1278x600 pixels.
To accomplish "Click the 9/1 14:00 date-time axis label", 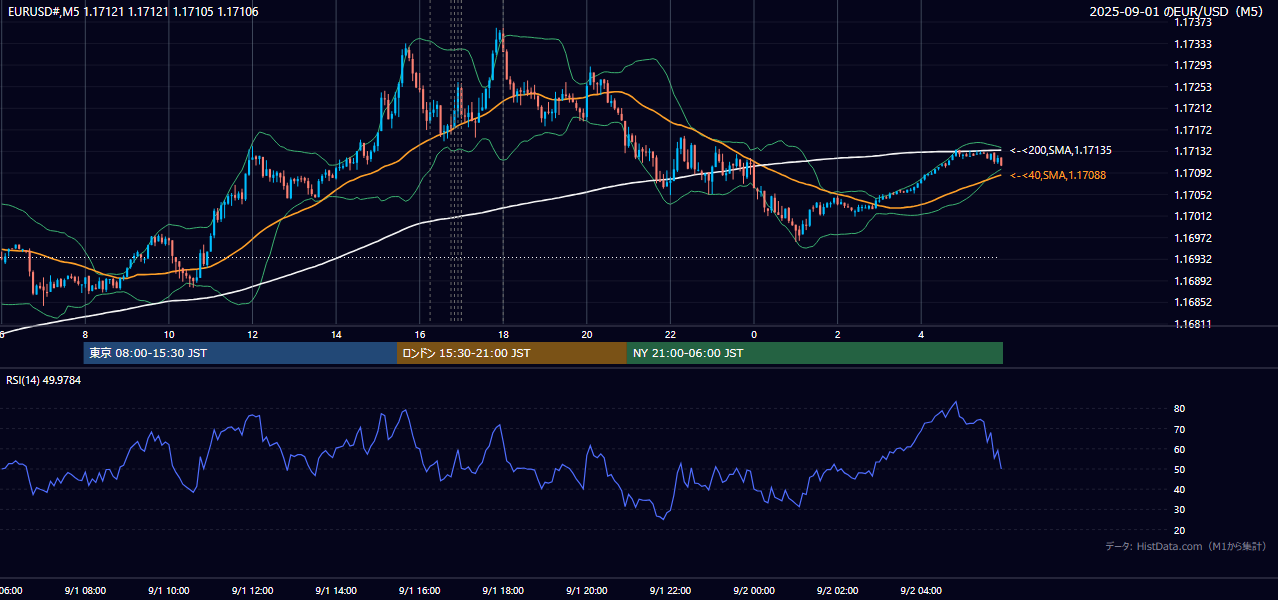I will [x=336, y=591].
